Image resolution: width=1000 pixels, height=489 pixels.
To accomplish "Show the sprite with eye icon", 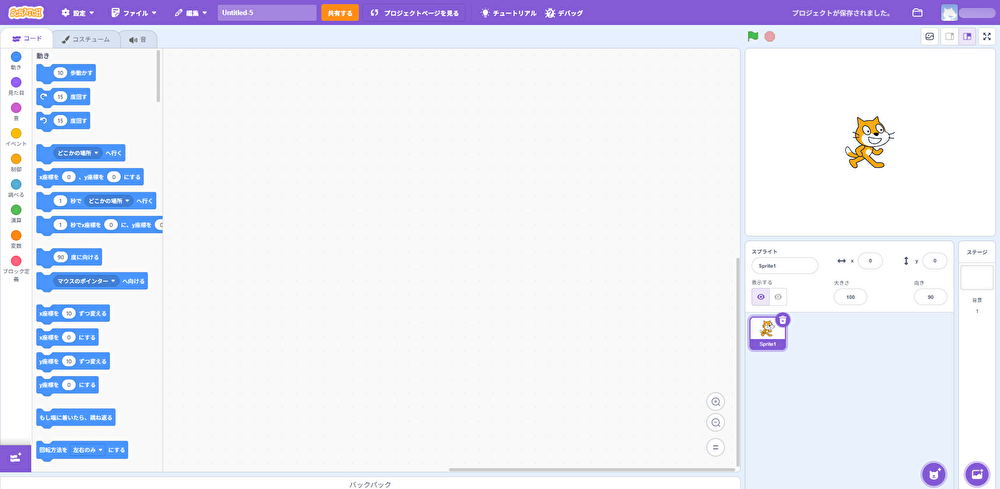I will pos(760,297).
